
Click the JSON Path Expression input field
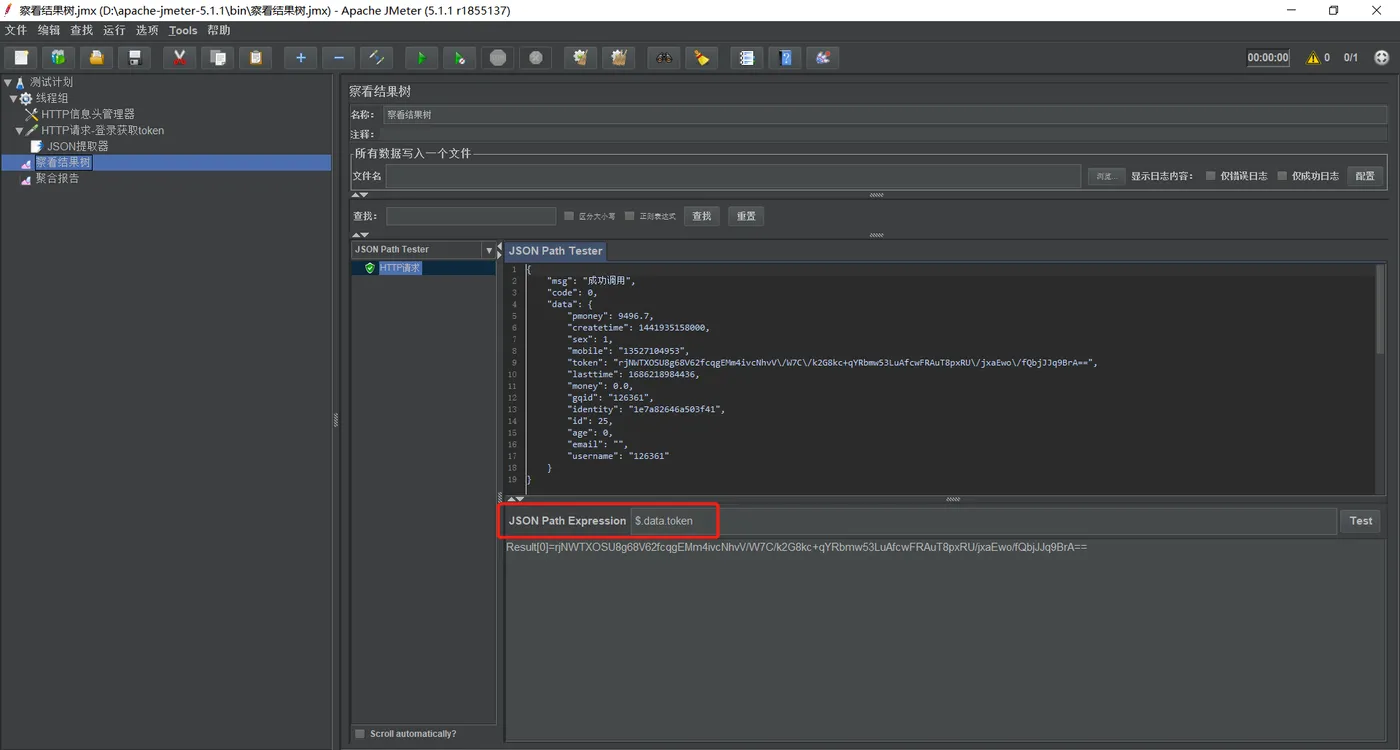pyautogui.click(x=983, y=521)
